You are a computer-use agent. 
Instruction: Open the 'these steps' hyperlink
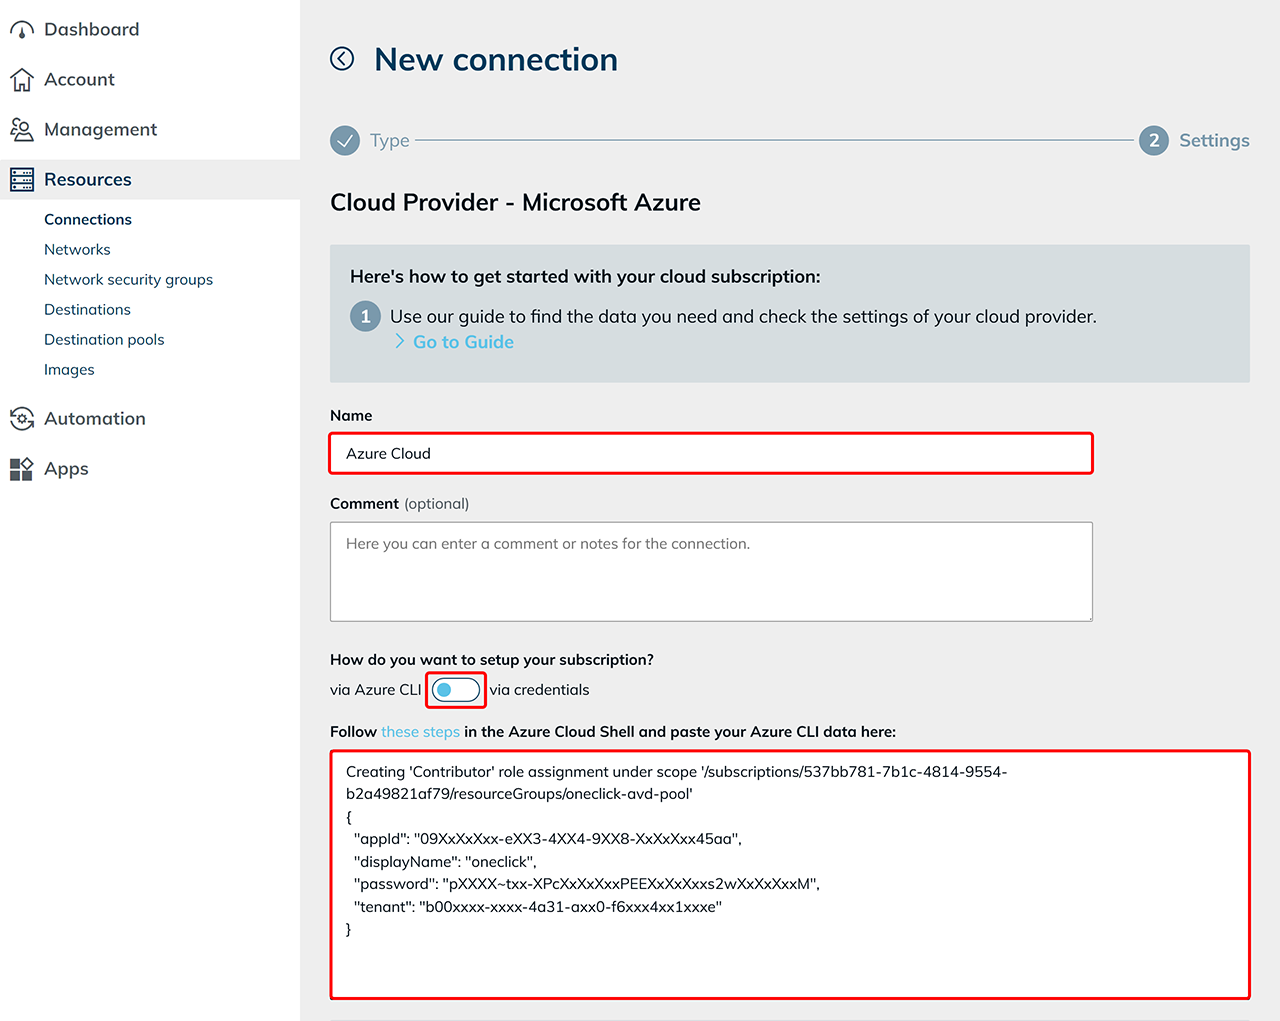pos(420,732)
